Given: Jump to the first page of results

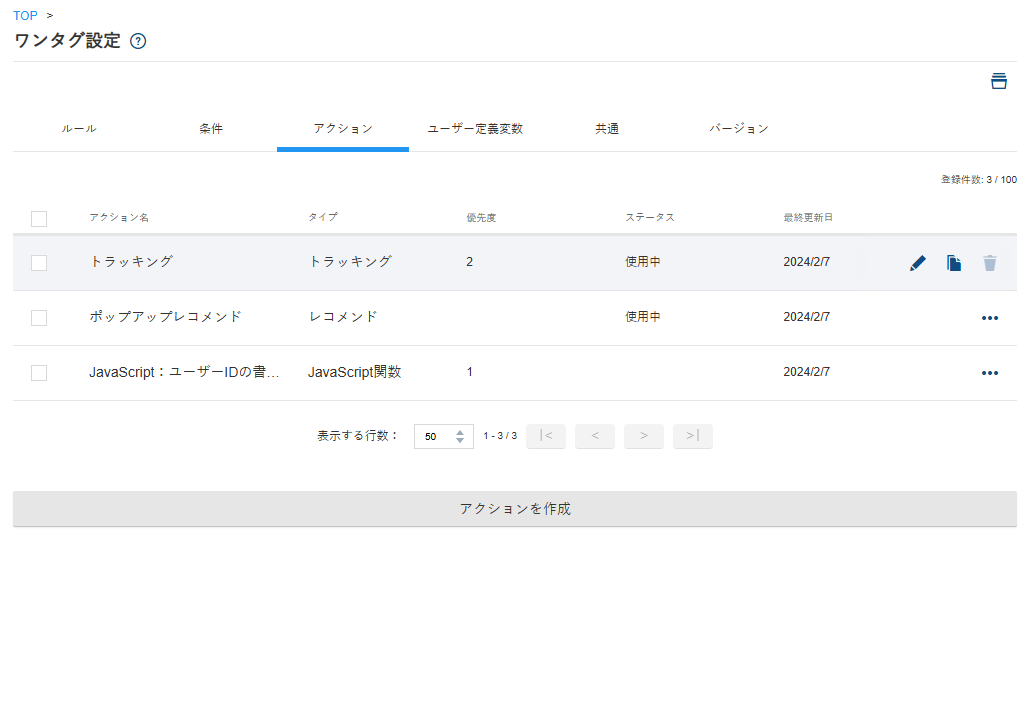Looking at the screenshot, I should (545, 436).
